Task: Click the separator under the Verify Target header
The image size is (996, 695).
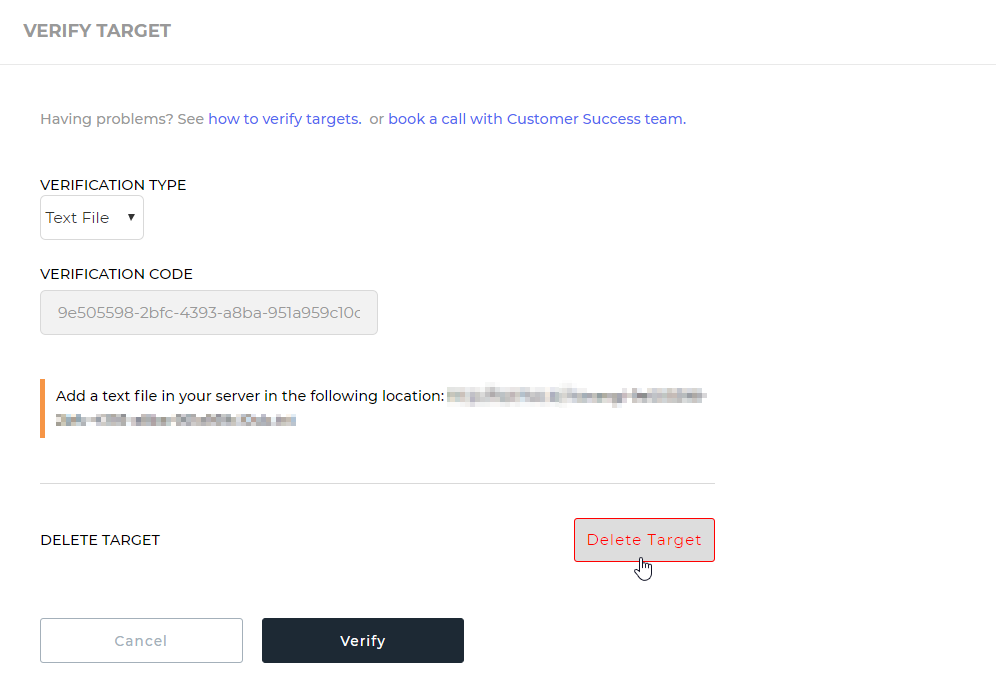Action: coord(498,64)
